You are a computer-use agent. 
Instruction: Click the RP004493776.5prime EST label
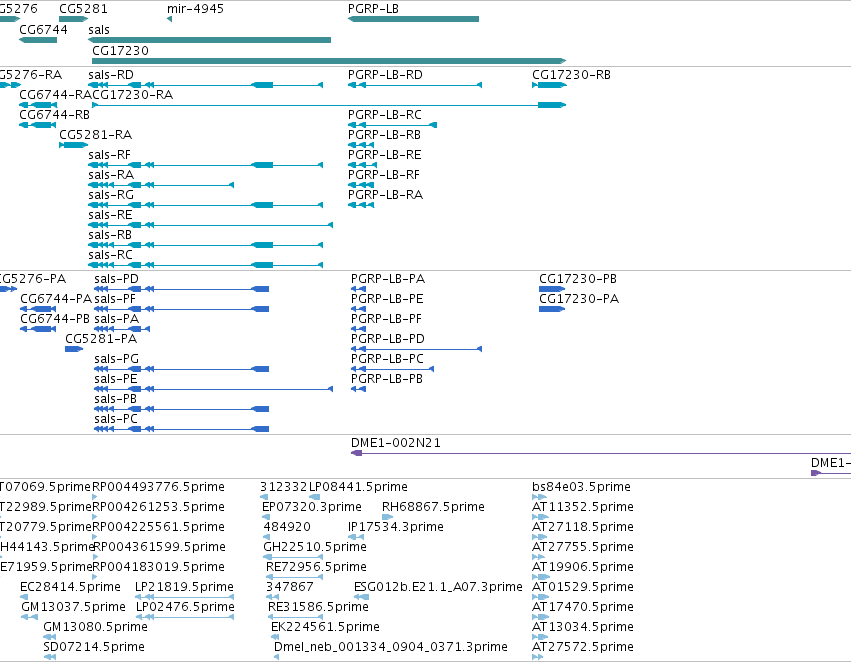(158, 487)
